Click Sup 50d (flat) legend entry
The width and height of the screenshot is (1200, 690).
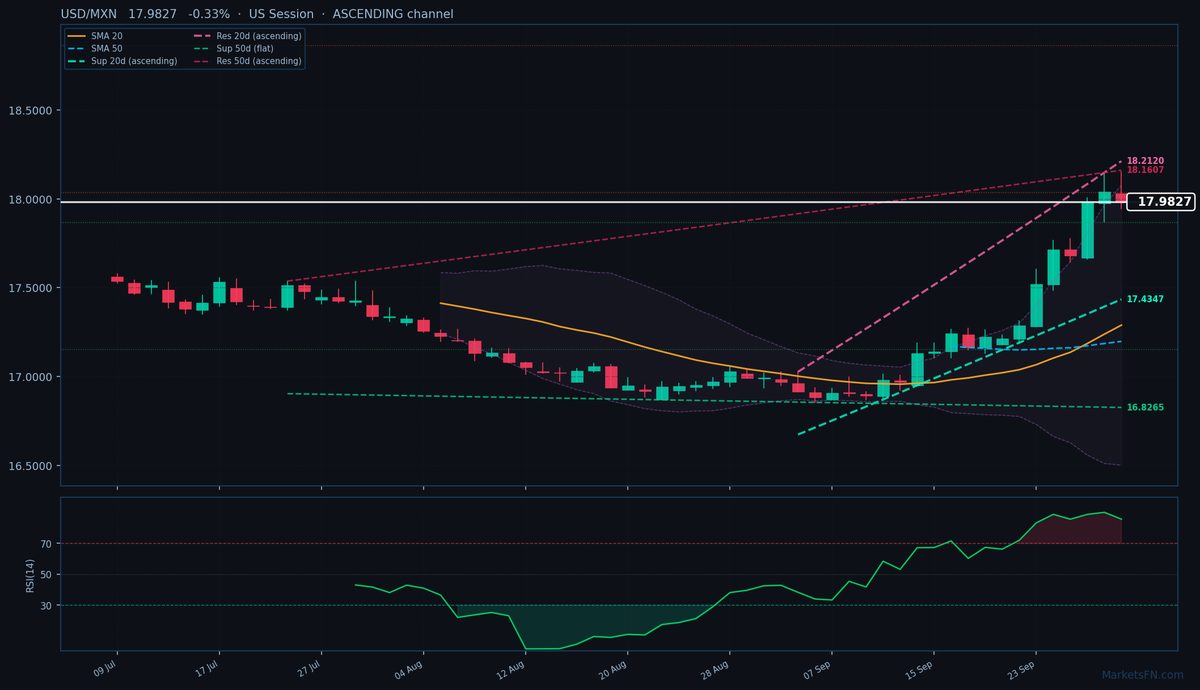coord(233,48)
